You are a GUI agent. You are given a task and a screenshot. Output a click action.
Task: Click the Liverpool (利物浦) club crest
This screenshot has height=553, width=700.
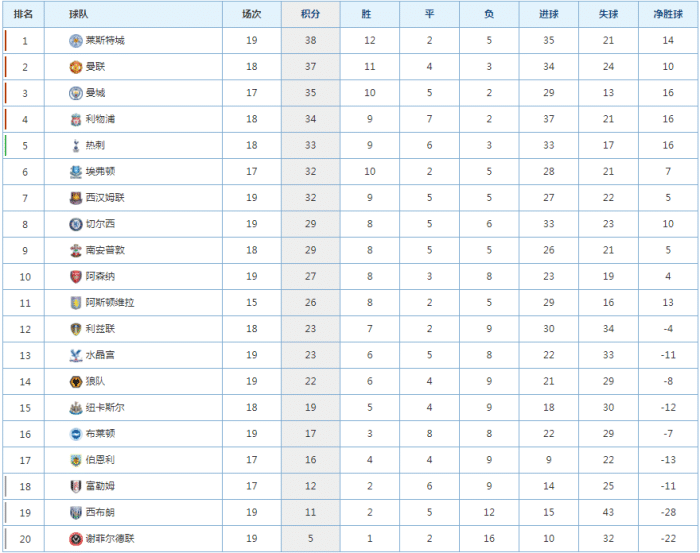click(x=75, y=120)
